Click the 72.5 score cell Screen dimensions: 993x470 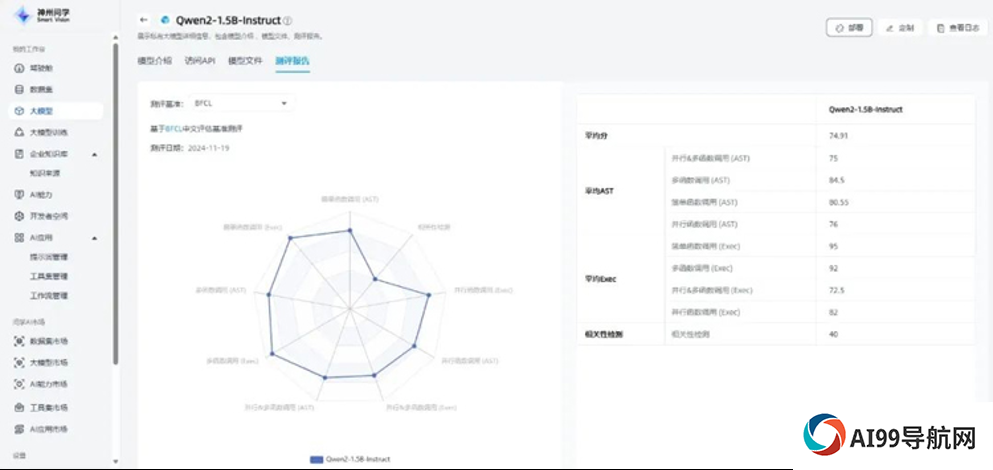click(896, 290)
